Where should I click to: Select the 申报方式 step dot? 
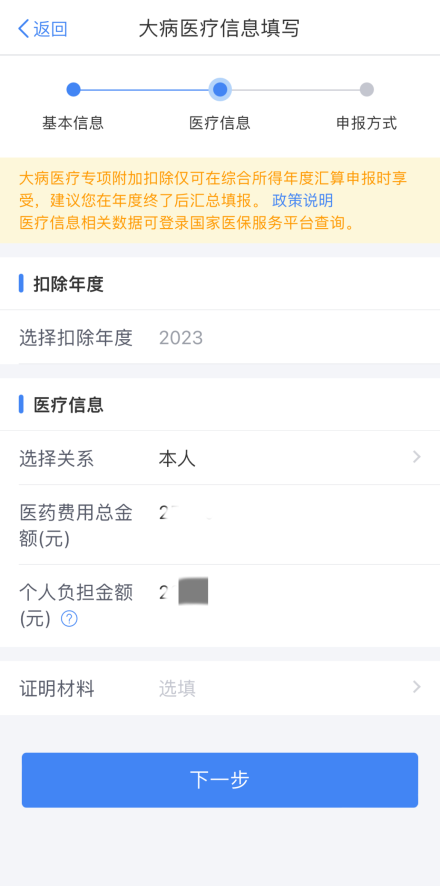[x=367, y=89]
